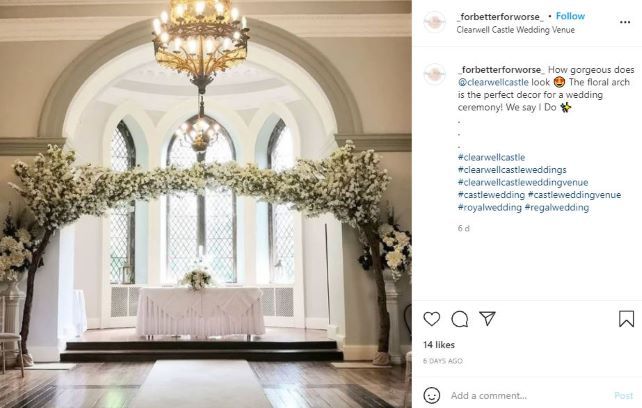This screenshot has width=642, height=408.
Task: Click header profile avatar of _forbetterforworse_
Action: pos(434,22)
